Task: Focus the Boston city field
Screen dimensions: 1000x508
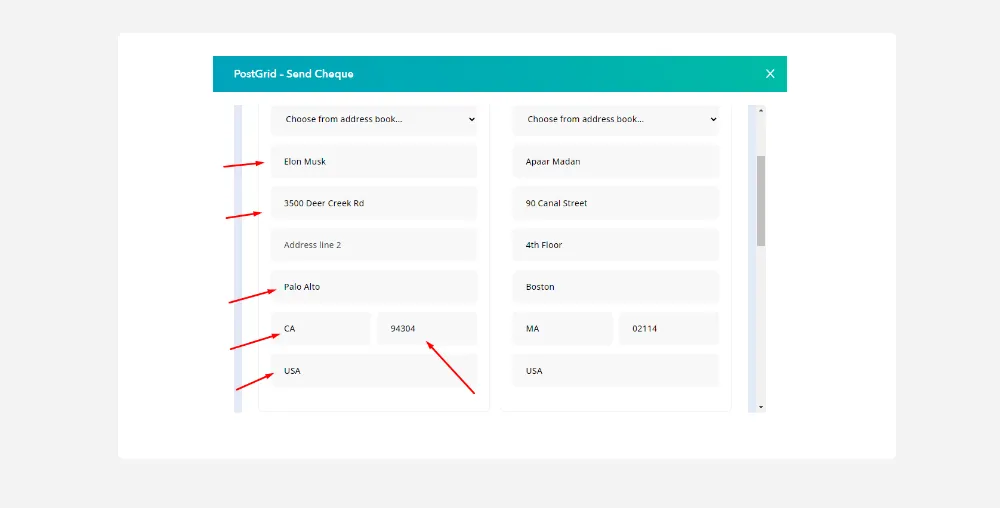Action: point(616,287)
